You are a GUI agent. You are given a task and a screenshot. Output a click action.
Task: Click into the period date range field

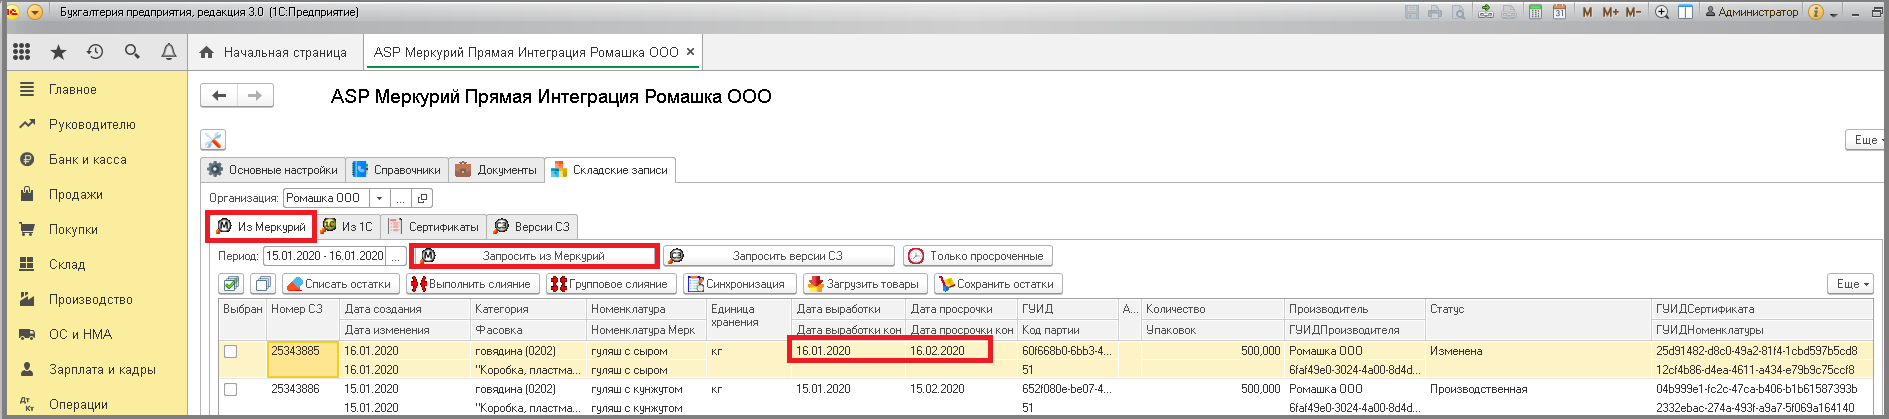tap(325, 256)
